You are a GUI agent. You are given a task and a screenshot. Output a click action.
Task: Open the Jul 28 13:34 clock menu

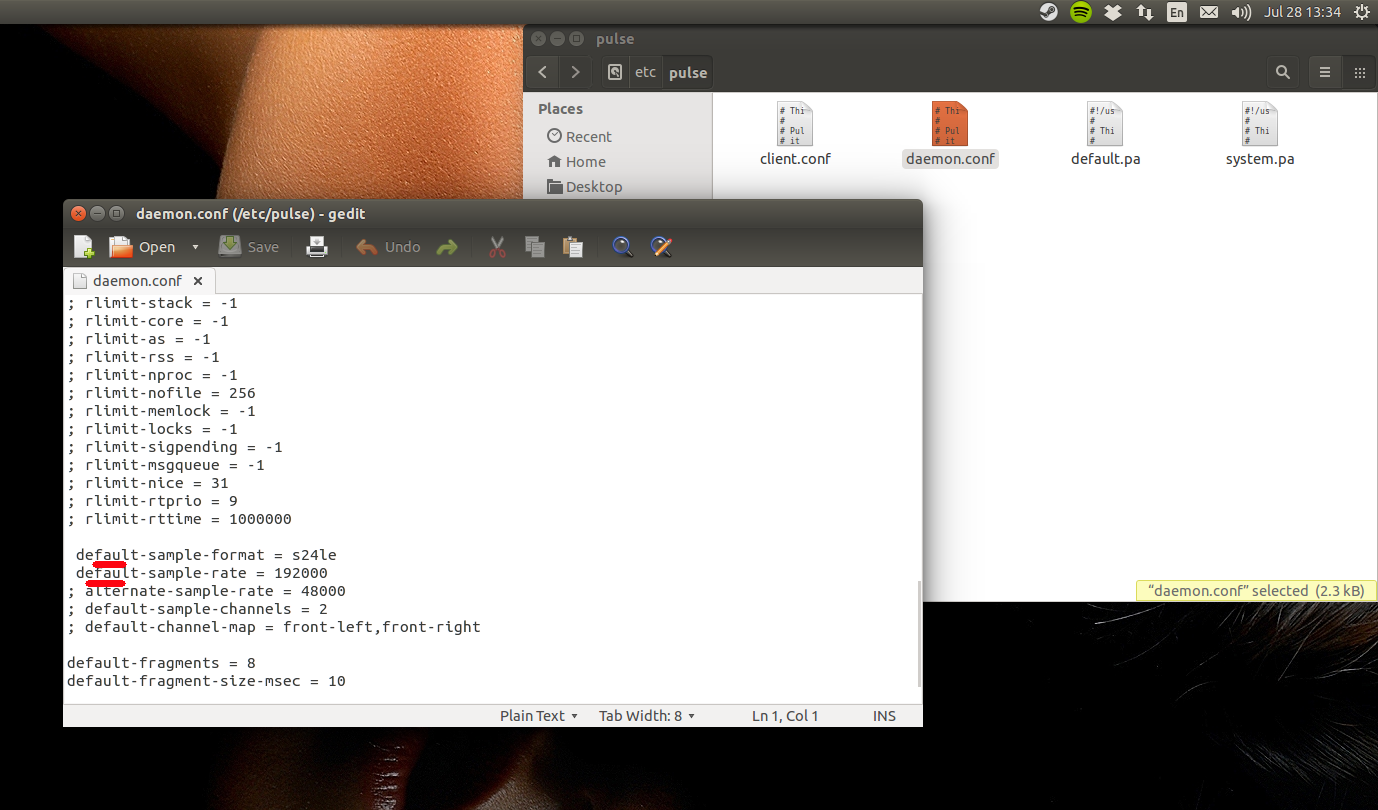tap(1302, 12)
